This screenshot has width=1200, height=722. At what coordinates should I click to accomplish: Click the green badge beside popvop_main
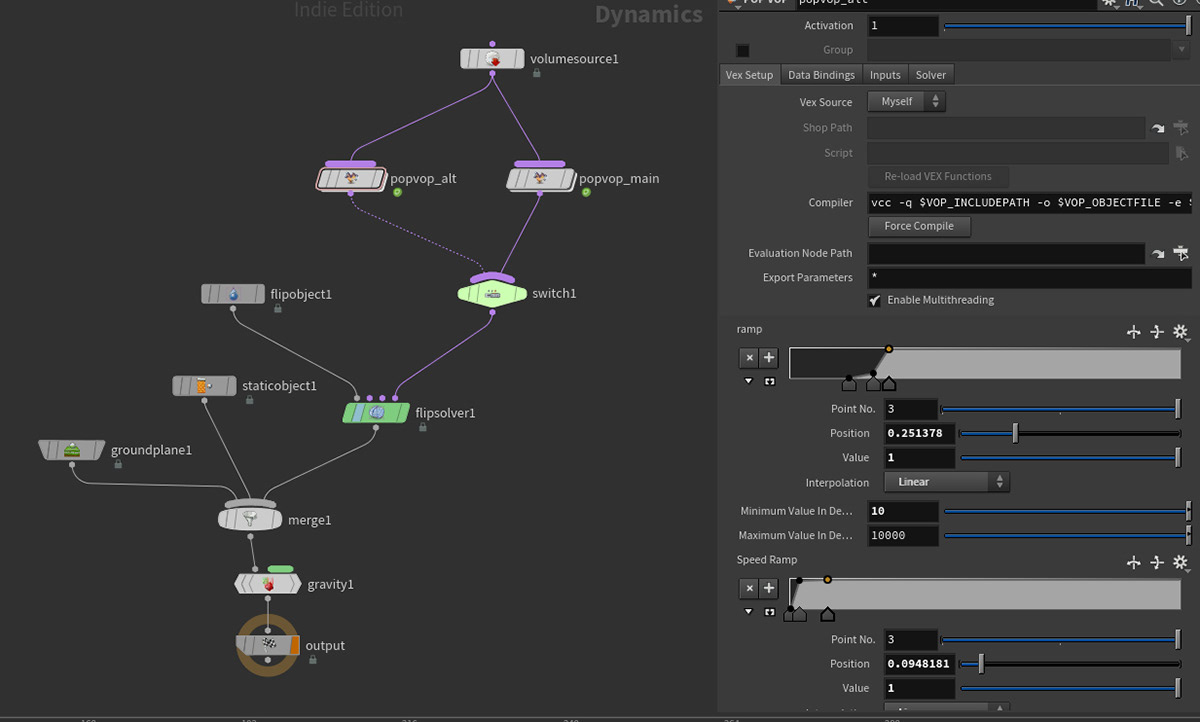[586, 192]
